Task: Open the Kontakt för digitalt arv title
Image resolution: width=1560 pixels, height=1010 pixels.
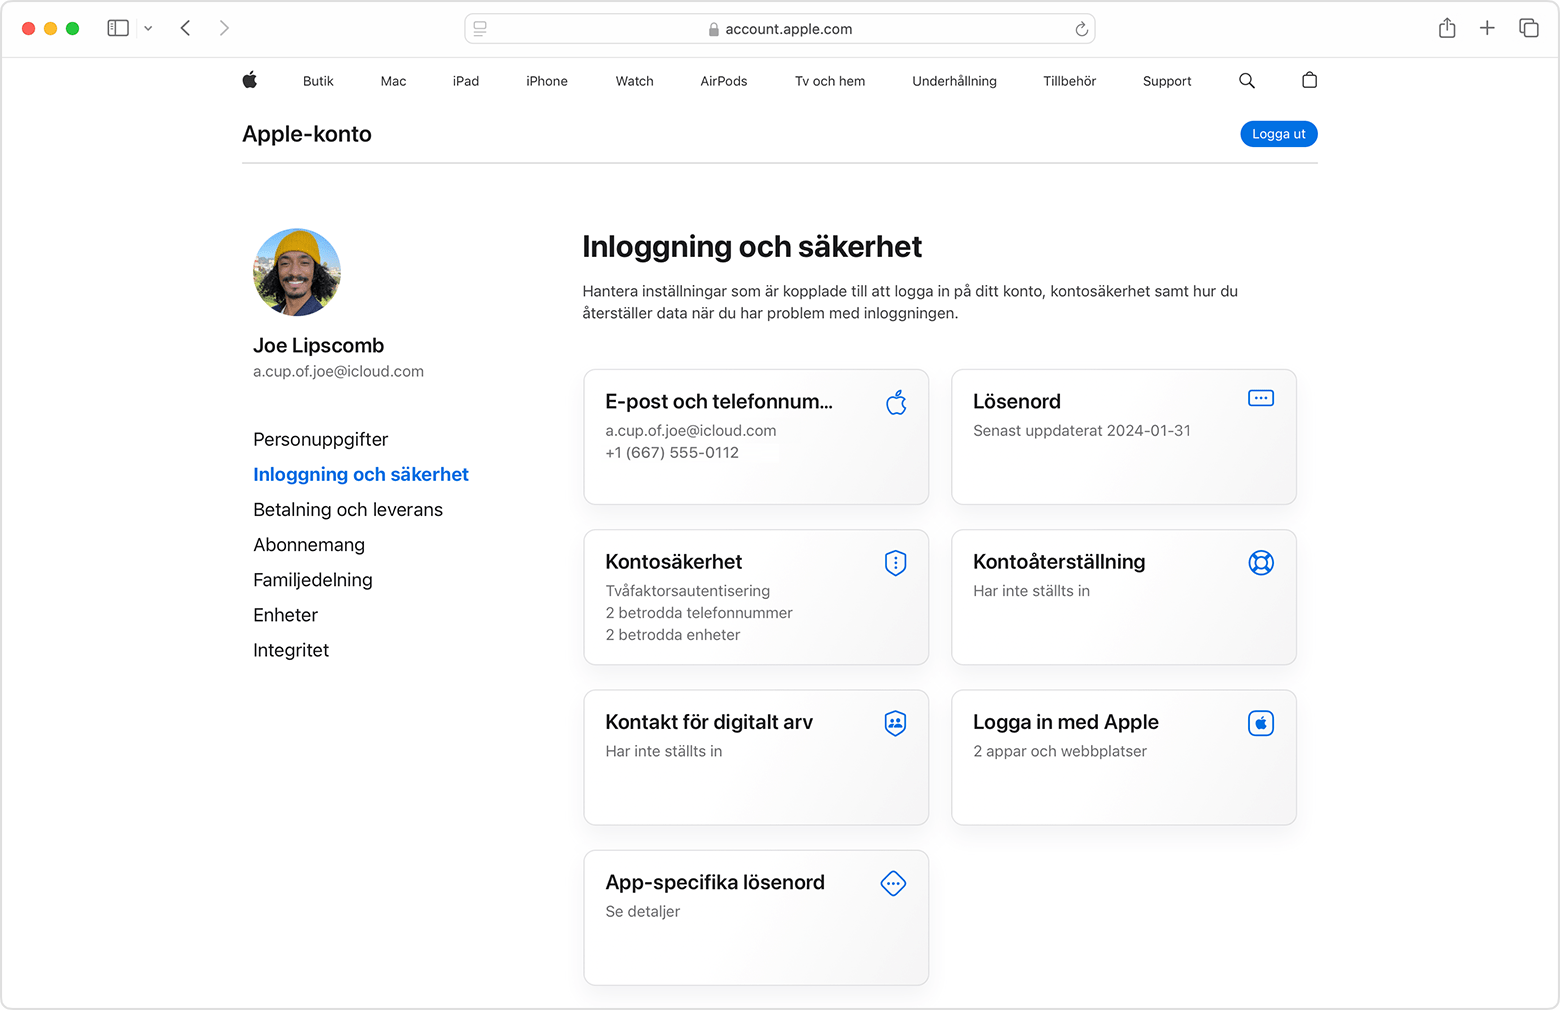Action: point(709,722)
